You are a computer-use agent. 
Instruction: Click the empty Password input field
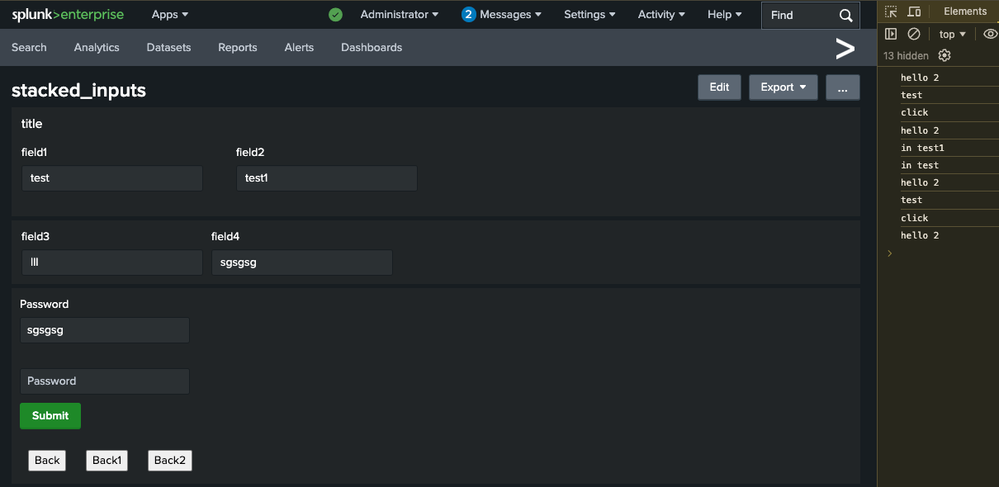click(x=104, y=381)
